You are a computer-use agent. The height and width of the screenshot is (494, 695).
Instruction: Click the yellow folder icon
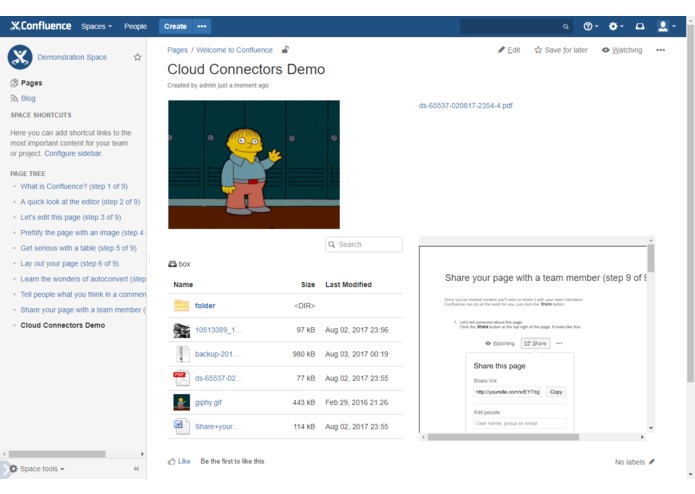click(x=181, y=305)
